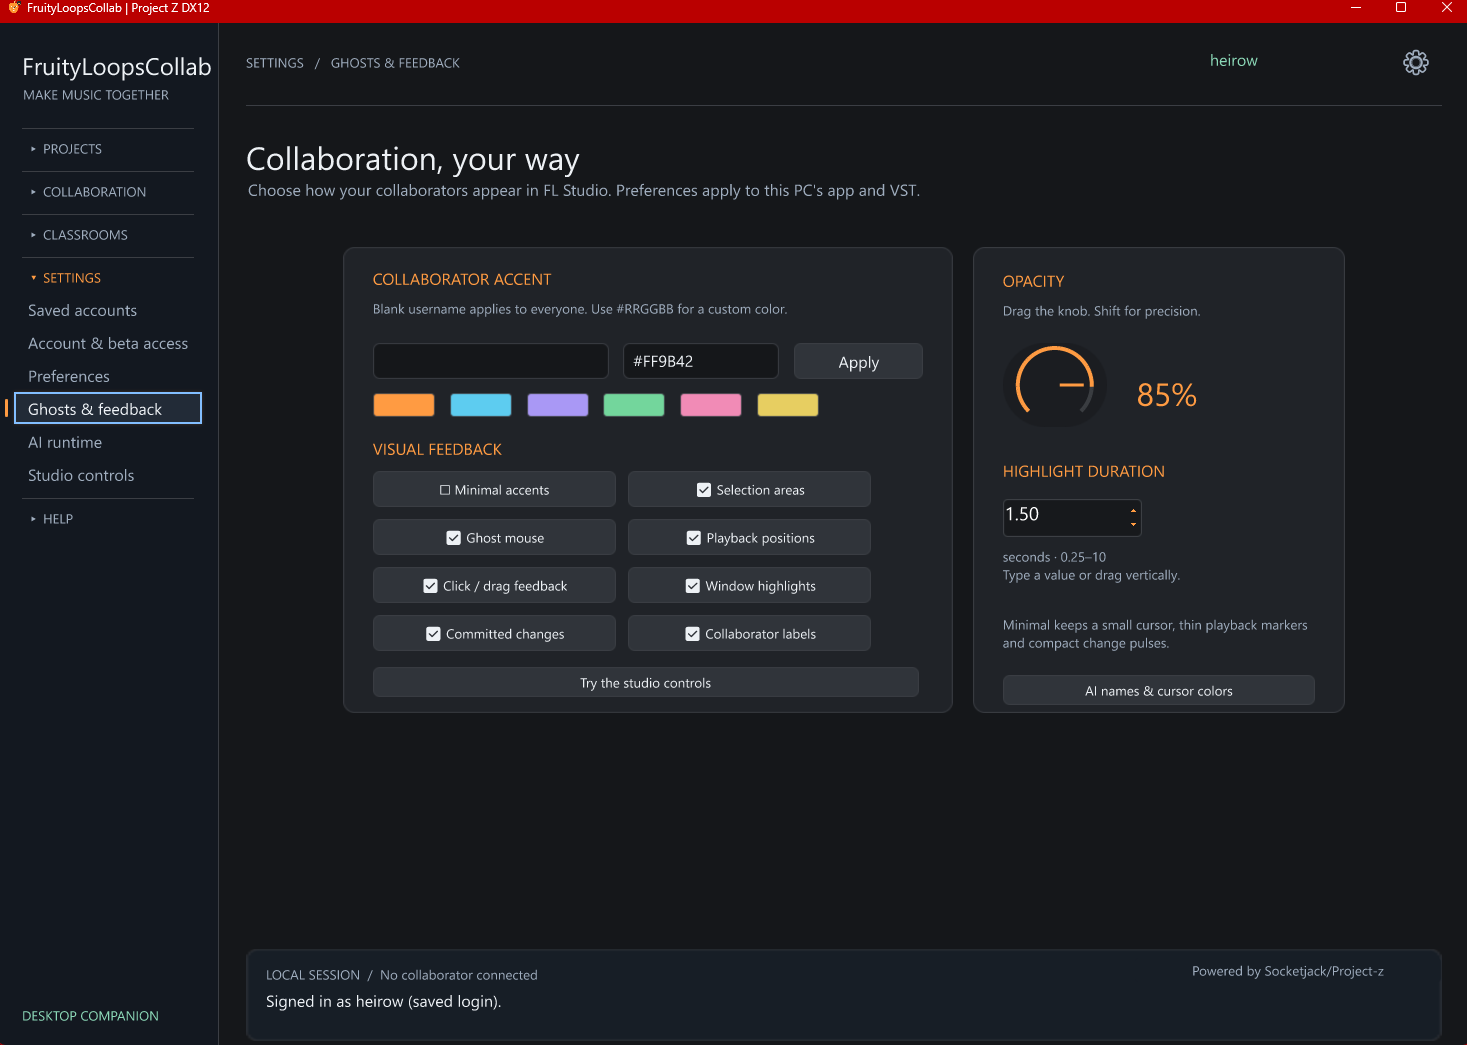This screenshot has width=1467, height=1045.
Task: Pick the light blue accent swatch
Action: click(x=481, y=405)
